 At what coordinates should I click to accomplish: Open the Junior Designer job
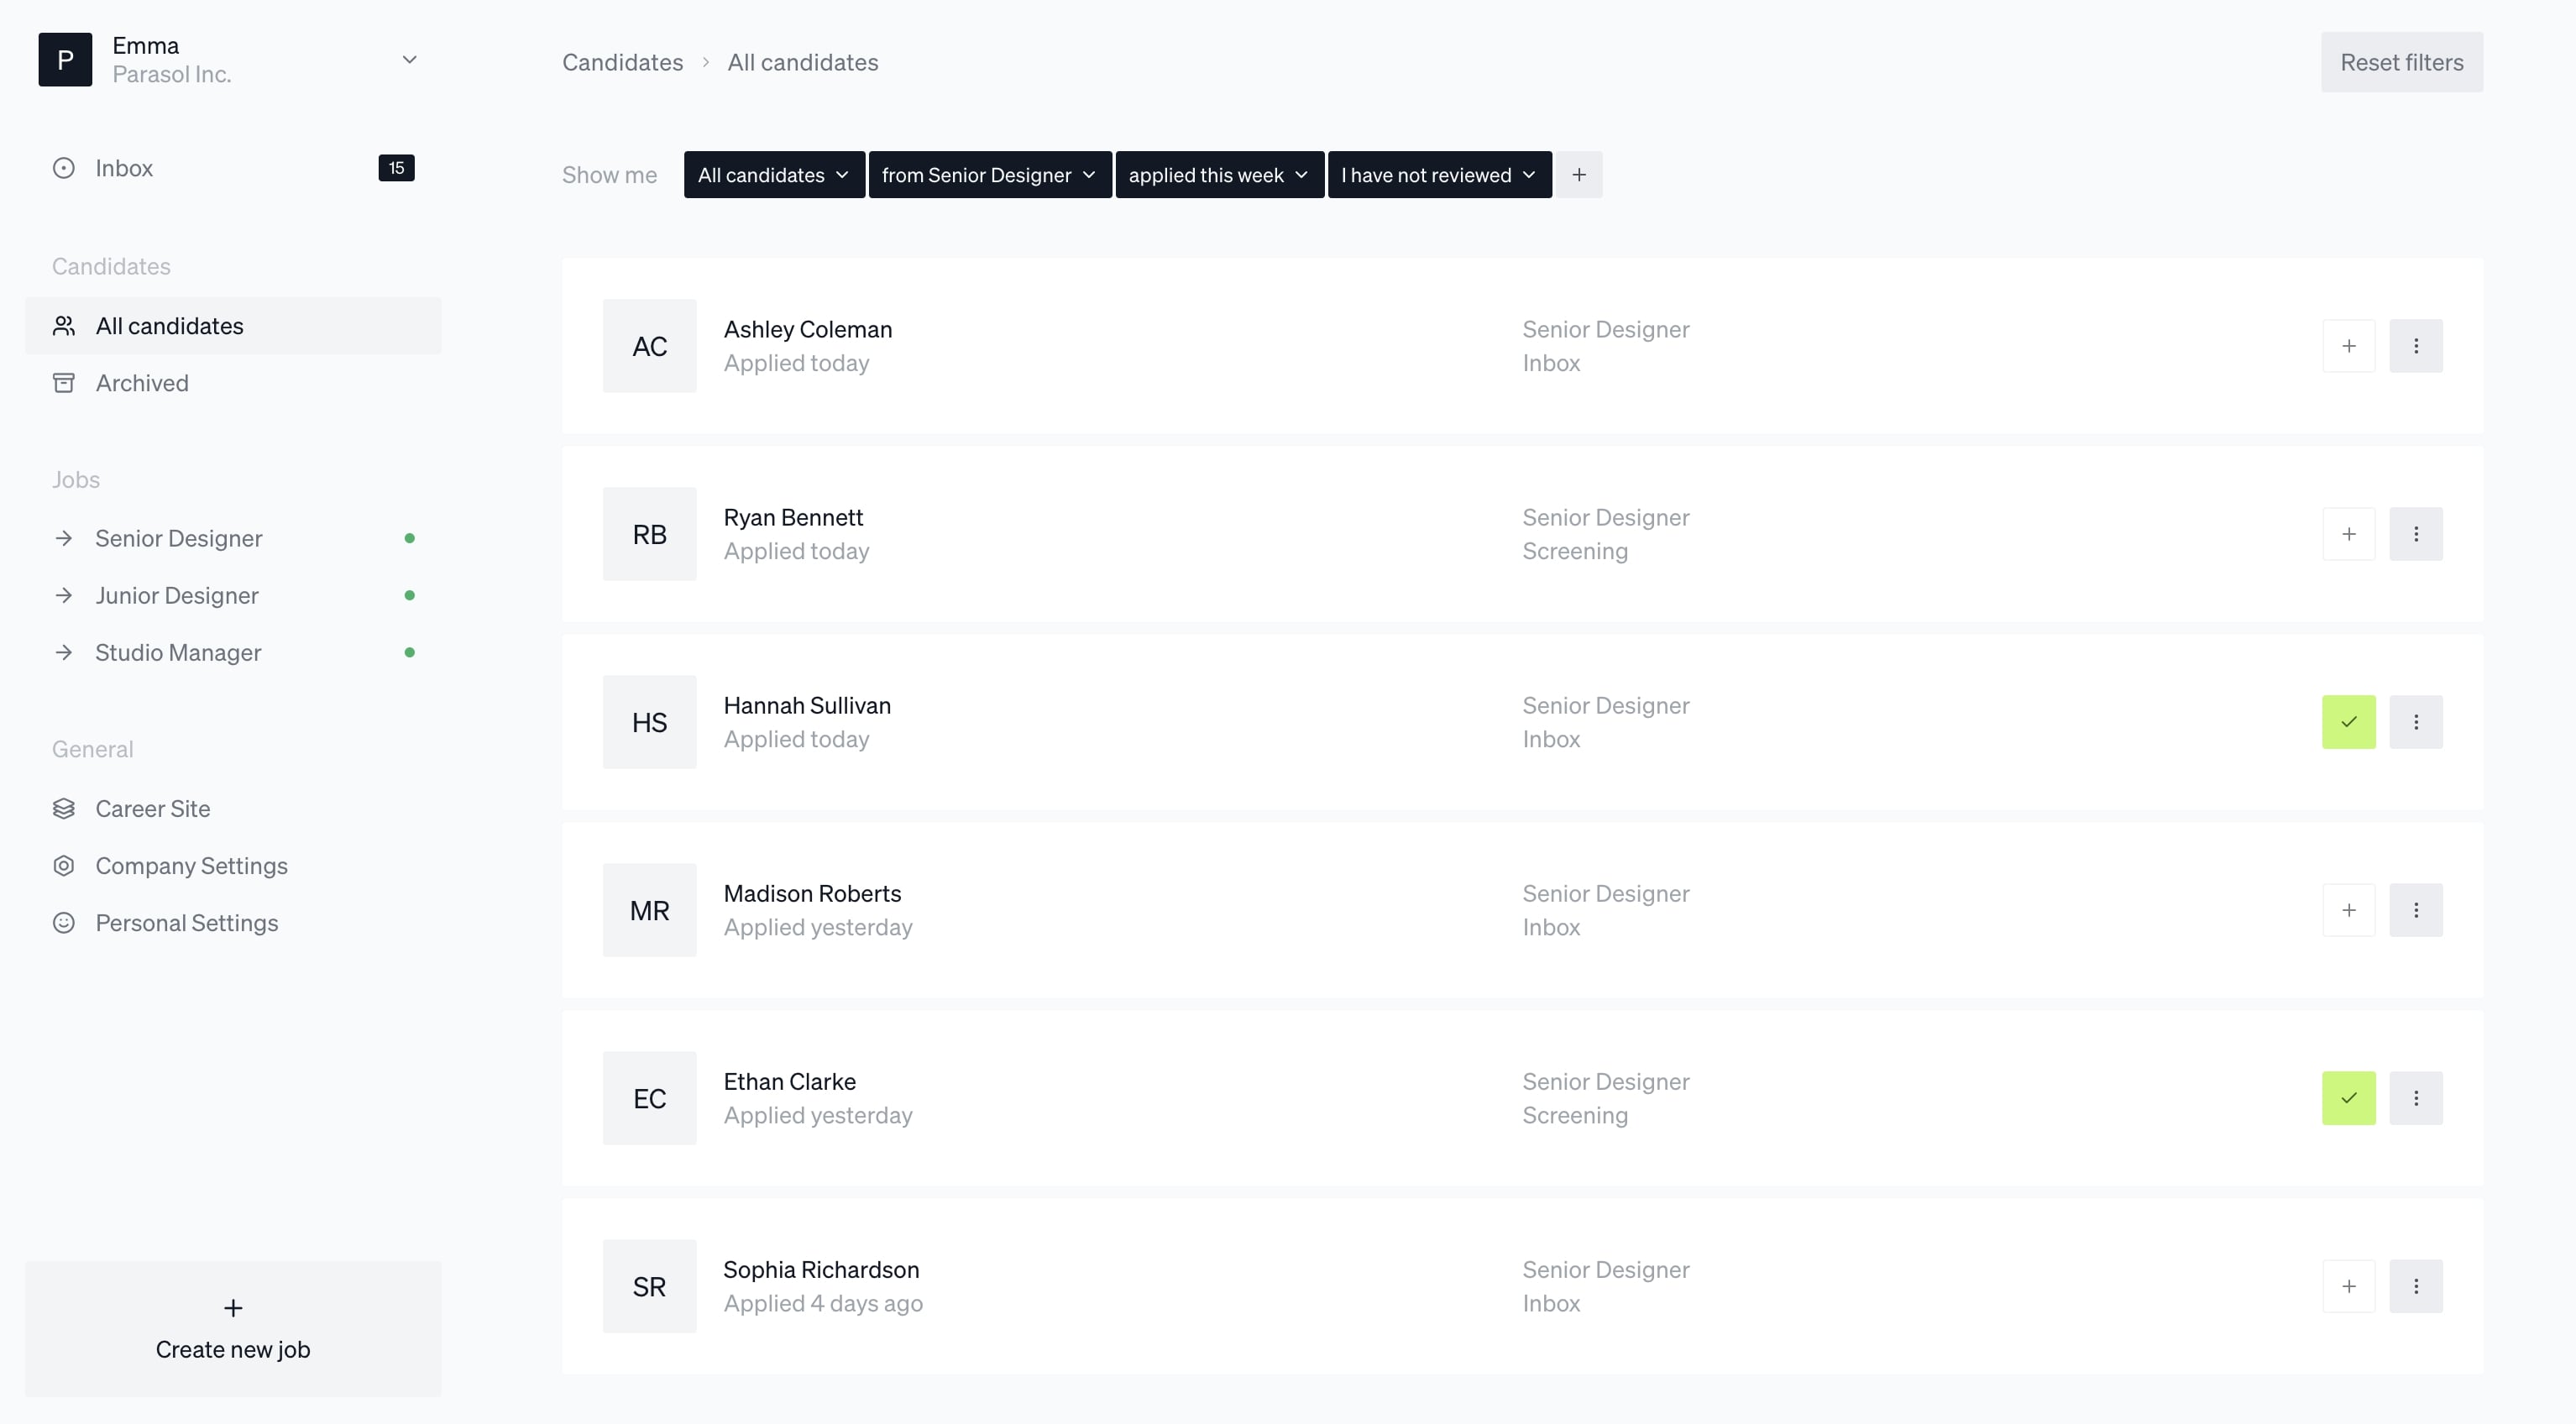tap(233, 595)
